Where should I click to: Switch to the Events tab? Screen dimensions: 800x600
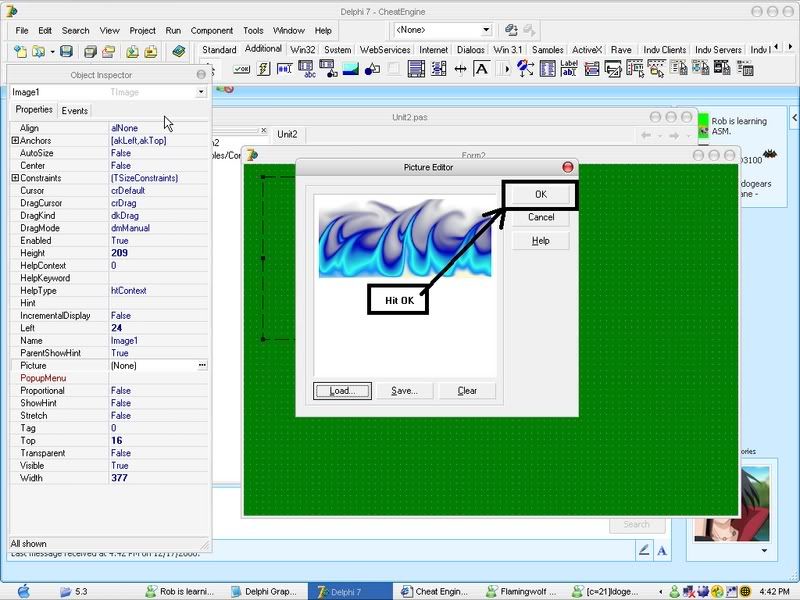pos(75,111)
